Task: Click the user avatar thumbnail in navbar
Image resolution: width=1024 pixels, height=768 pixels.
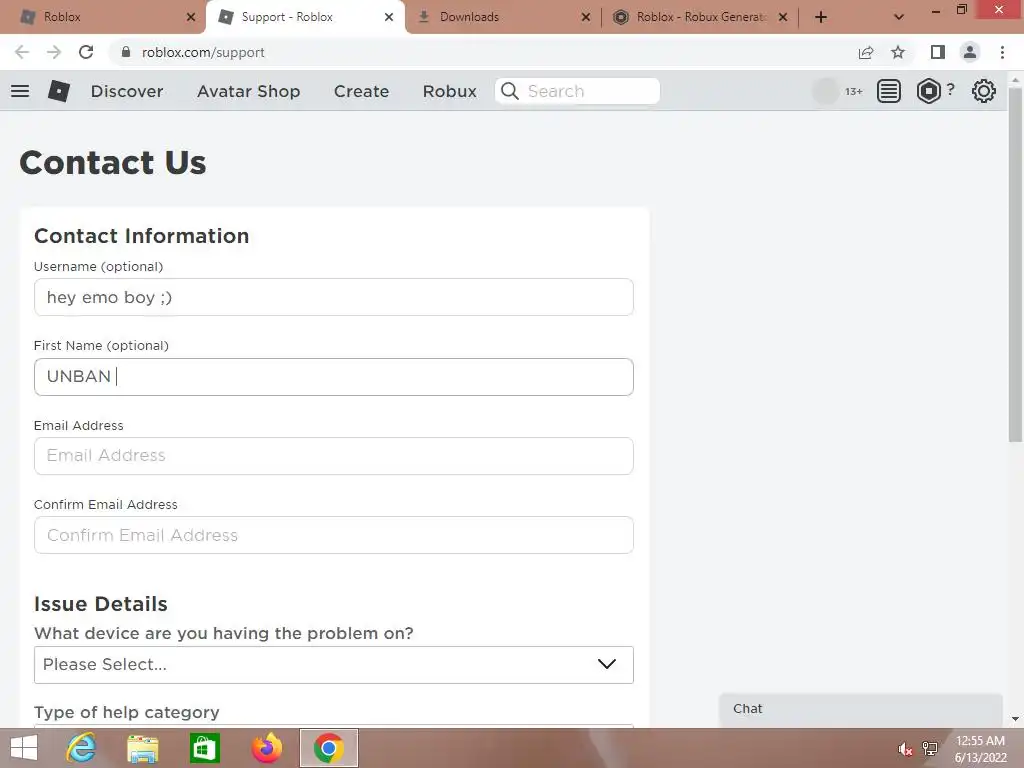Action: tap(825, 91)
